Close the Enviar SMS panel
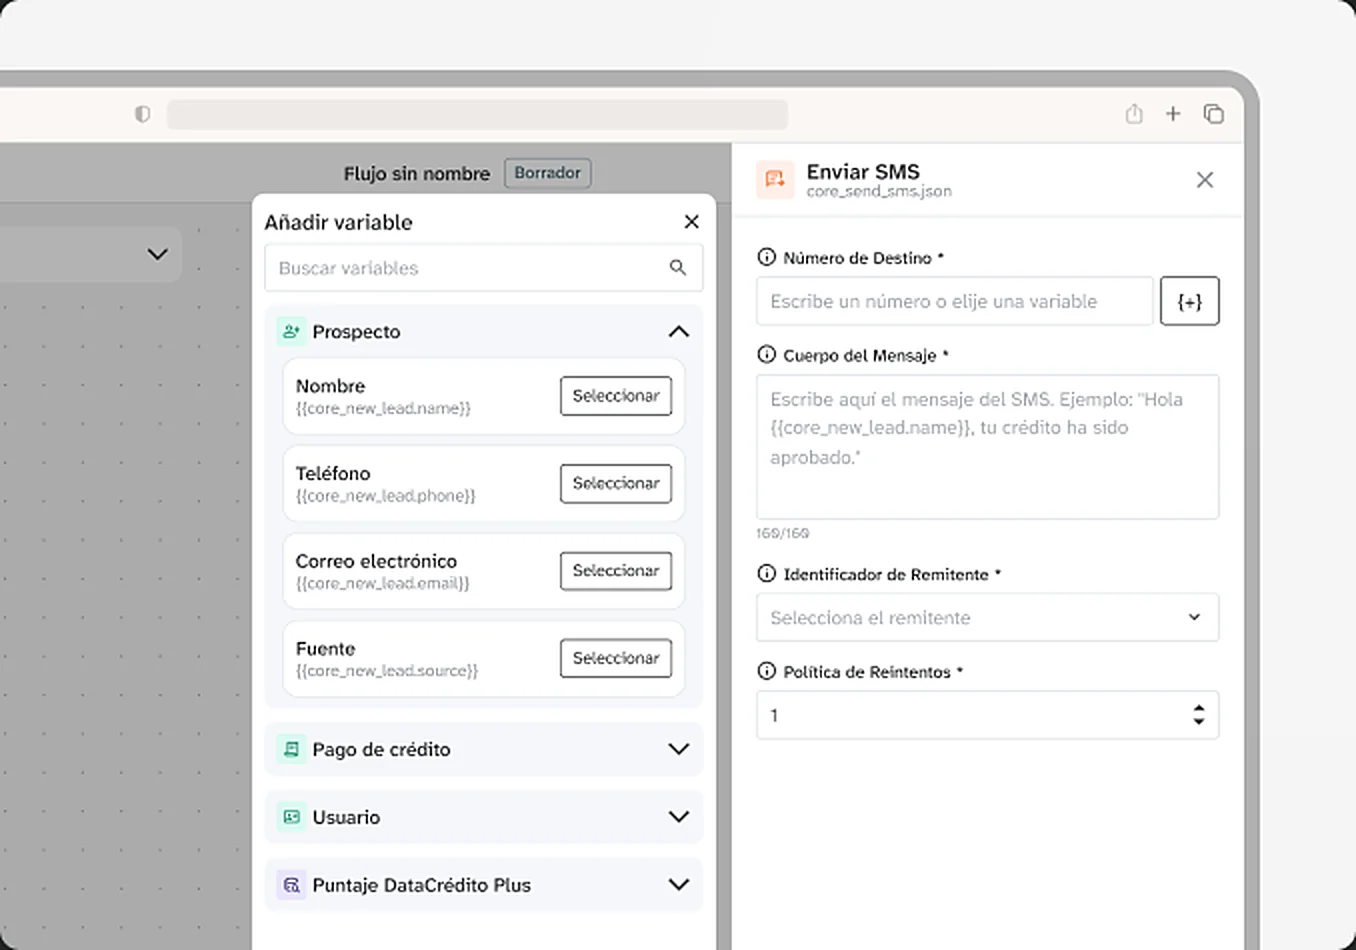The width and height of the screenshot is (1356, 950). click(x=1205, y=180)
